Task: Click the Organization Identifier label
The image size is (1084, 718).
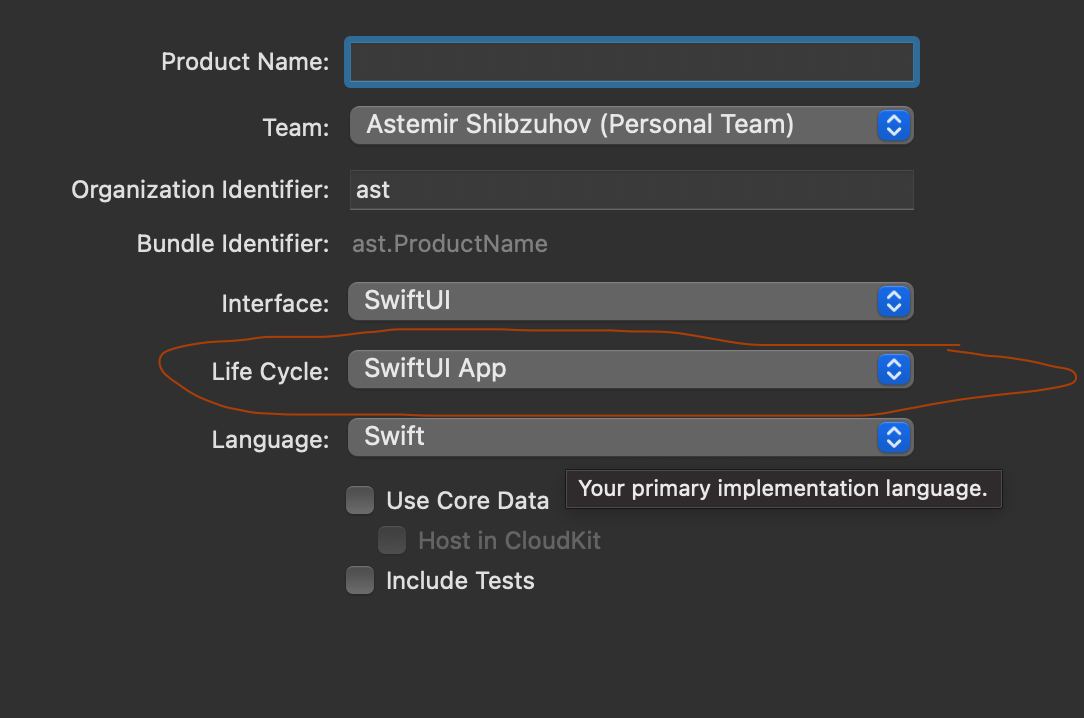Action: (x=200, y=189)
